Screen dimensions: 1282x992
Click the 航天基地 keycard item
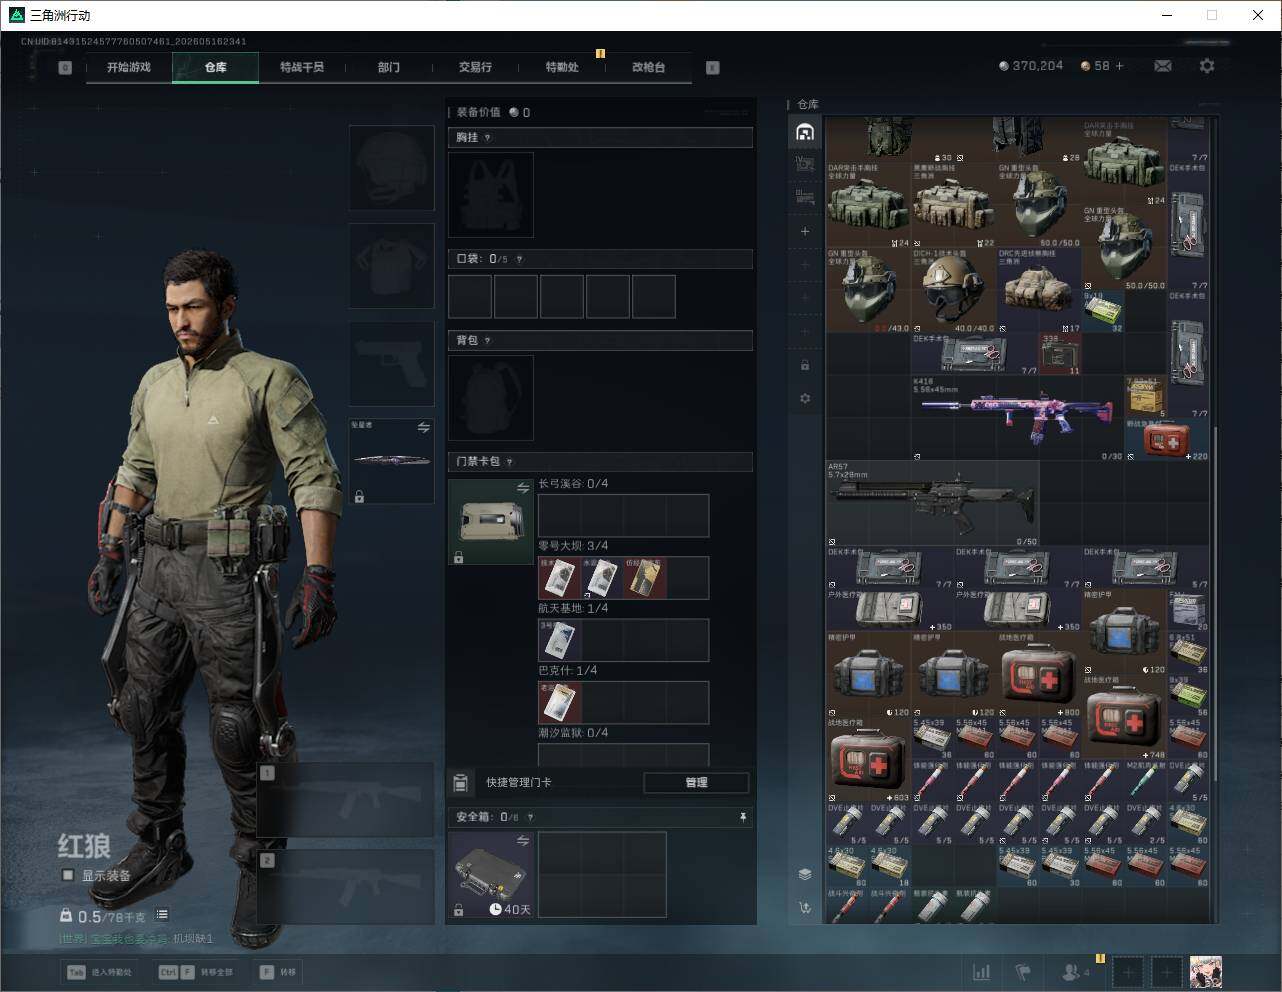pyautogui.click(x=560, y=641)
